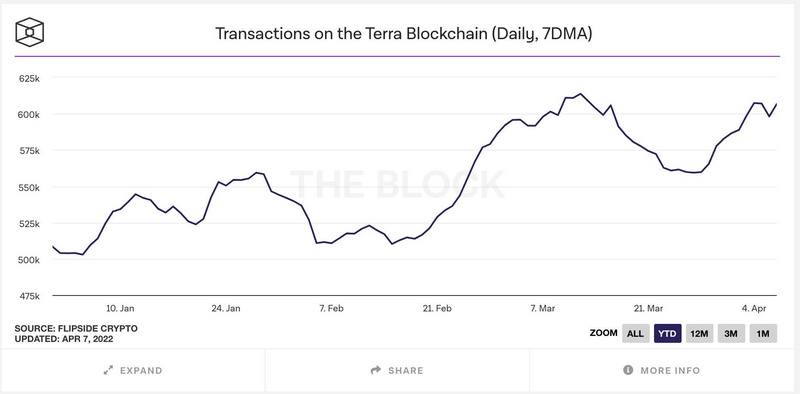Click the Source: Flipside Crypto text
Viewport: 800px width, 394px height.
pyautogui.click(x=76, y=328)
